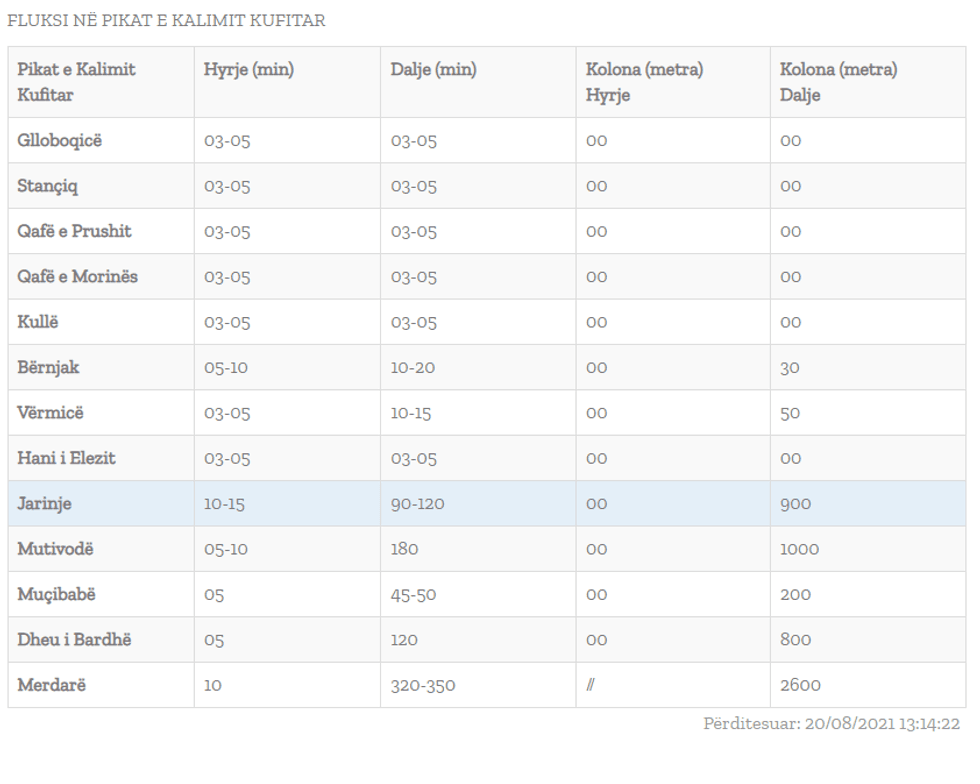Image resolution: width=980 pixels, height=784 pixels.
Task: Click the 2600 metre value for Merdarë
Action: [801, 685]
